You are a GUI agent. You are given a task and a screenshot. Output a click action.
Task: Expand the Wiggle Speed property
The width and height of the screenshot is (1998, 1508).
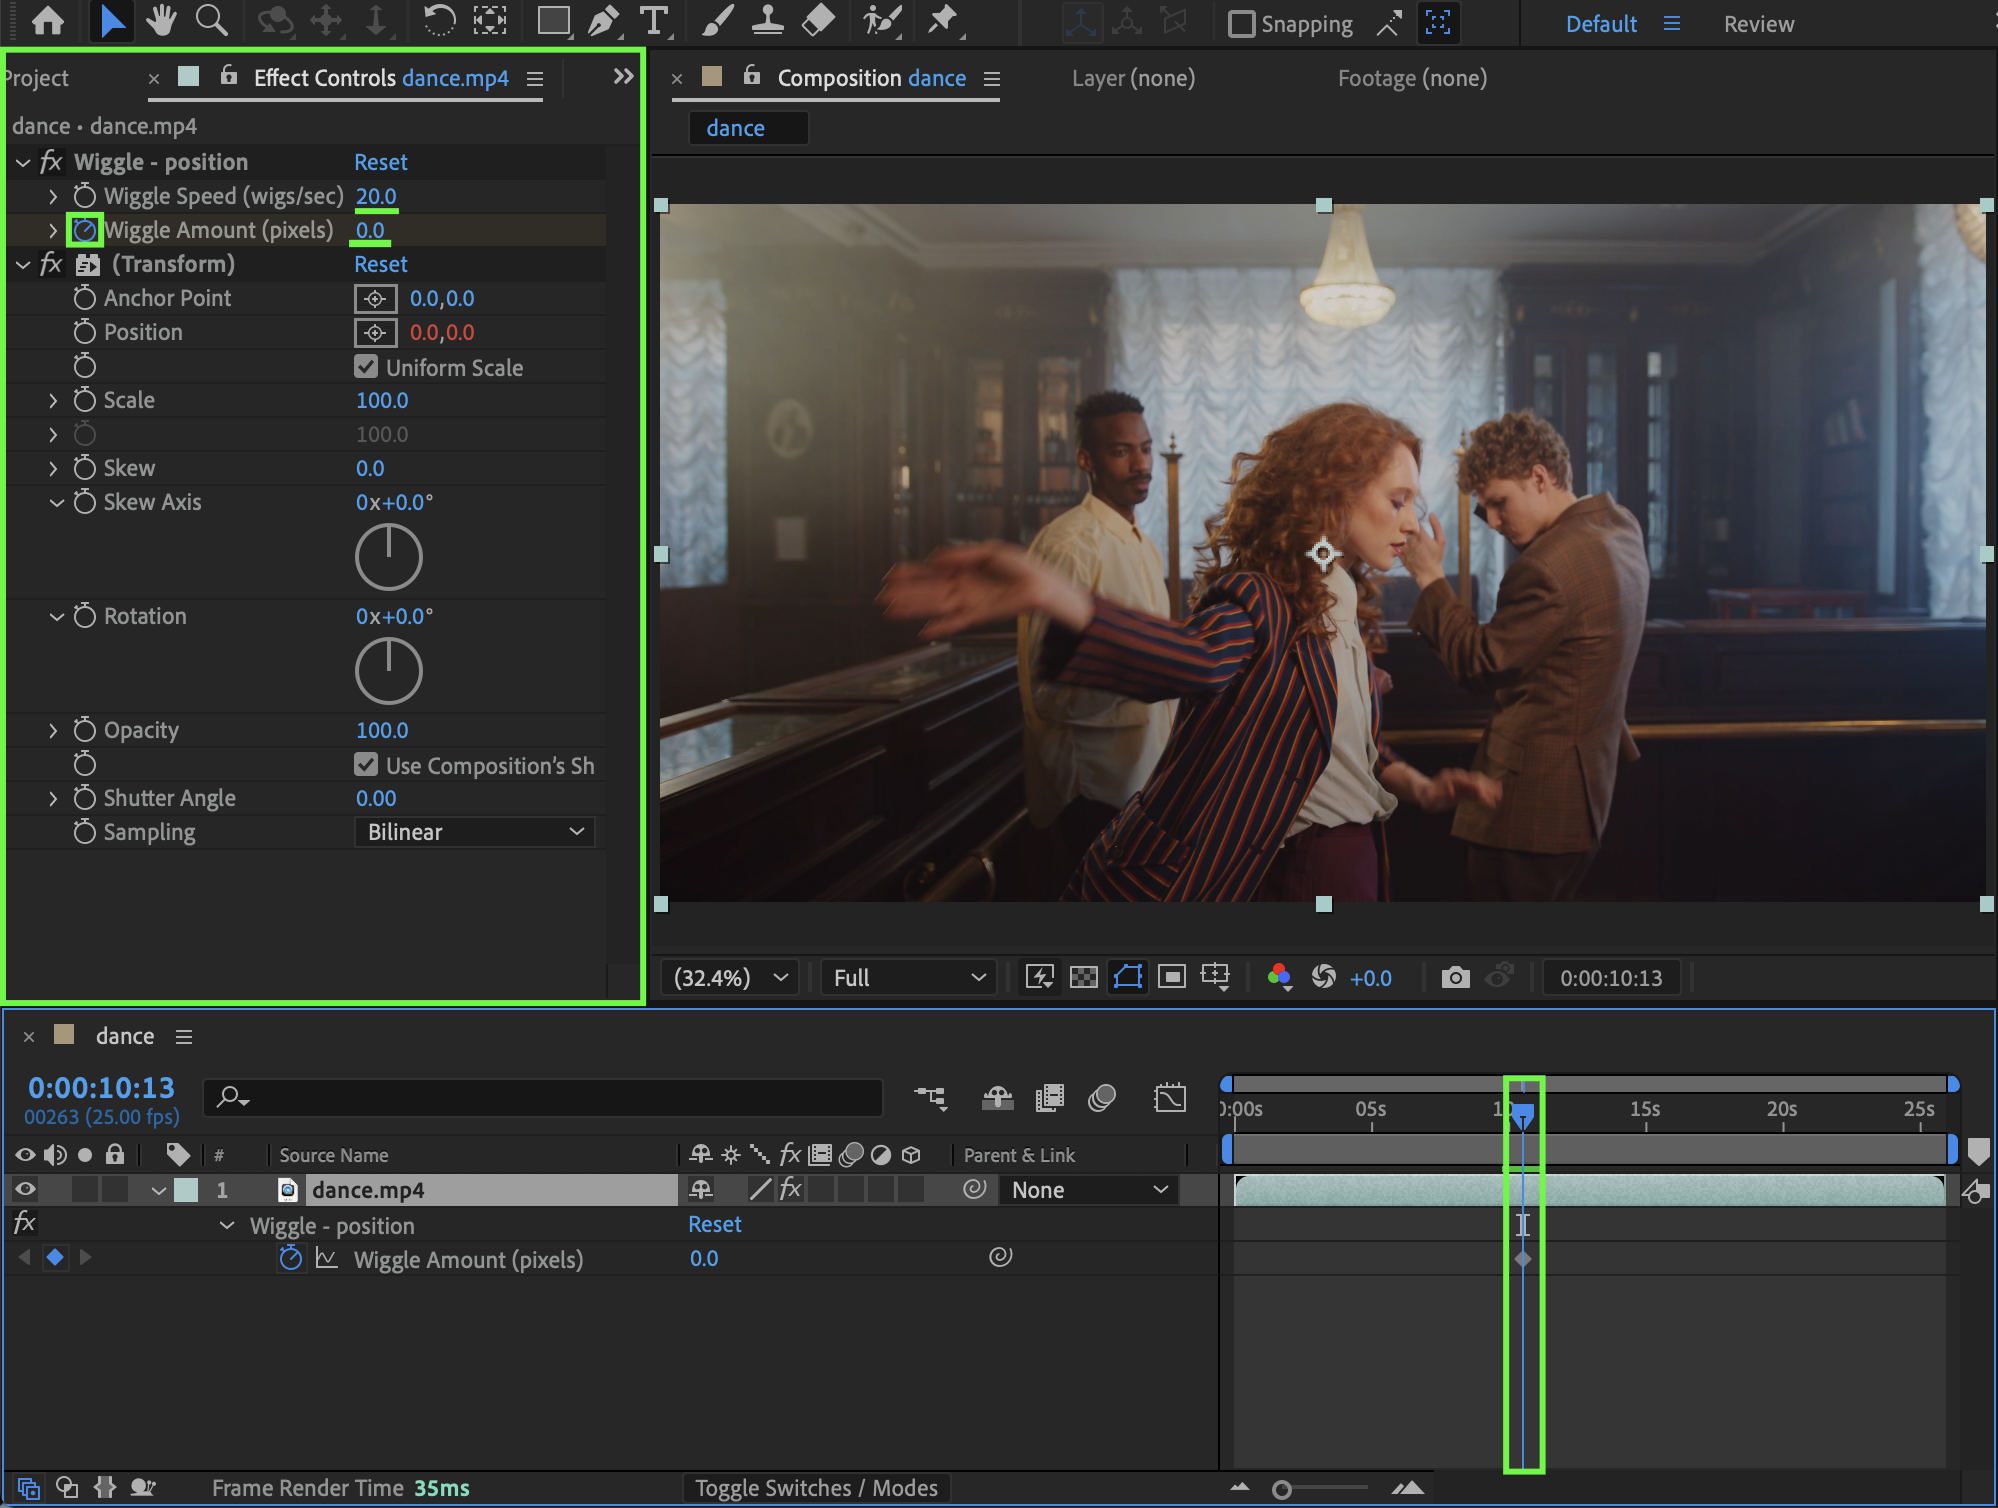pyautogui.click(x=53, y=197)
